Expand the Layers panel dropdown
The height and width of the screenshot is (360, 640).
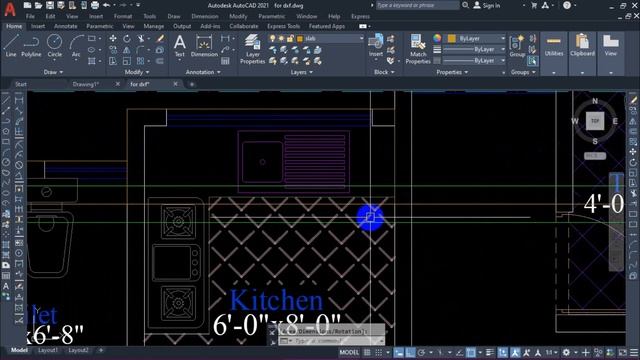[x=302, y=72]
